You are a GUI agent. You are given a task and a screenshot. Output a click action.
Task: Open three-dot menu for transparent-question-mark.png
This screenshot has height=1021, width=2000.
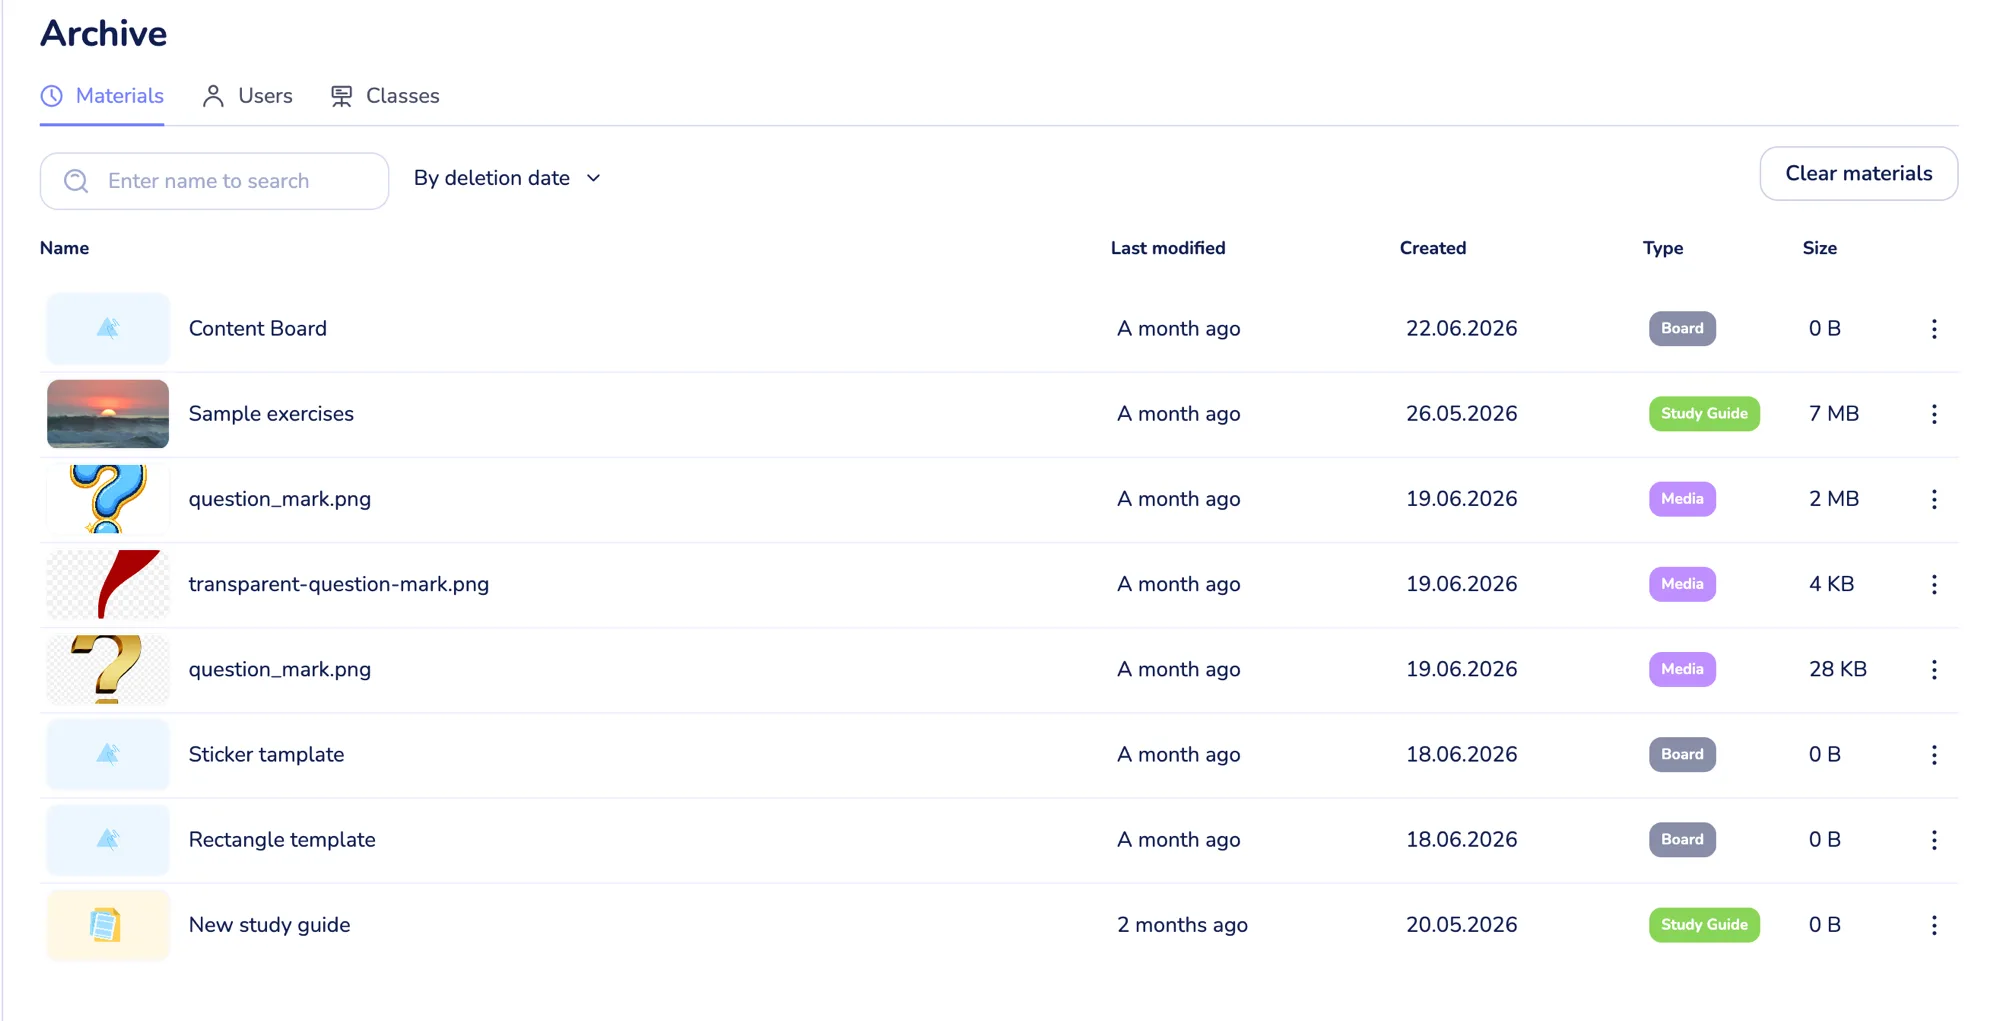[1934, 584]
